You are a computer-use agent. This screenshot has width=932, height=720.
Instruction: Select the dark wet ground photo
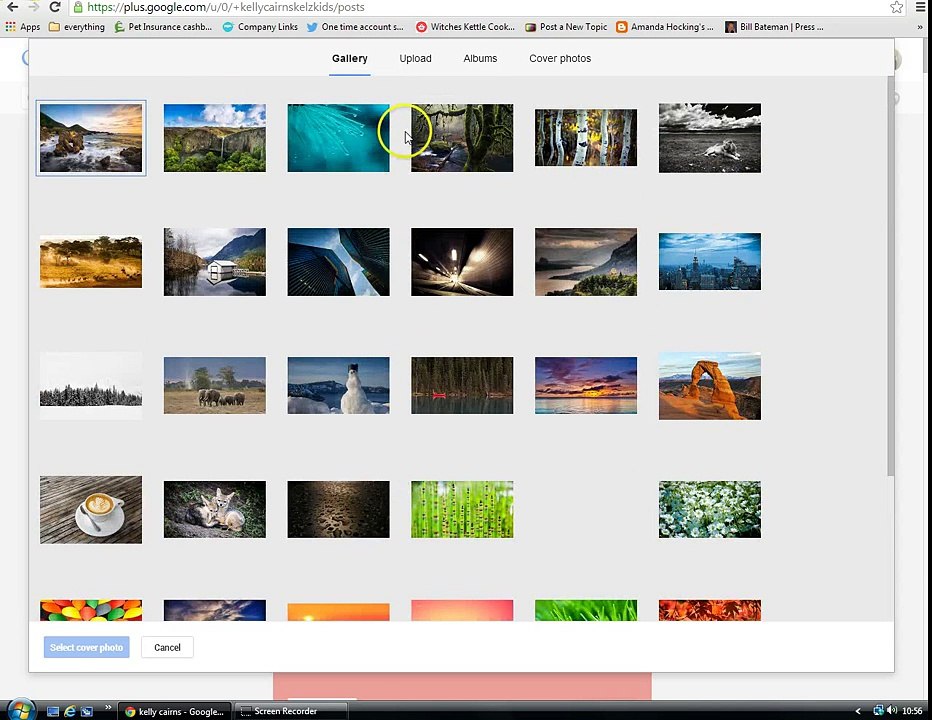click(x=338, y=510)
